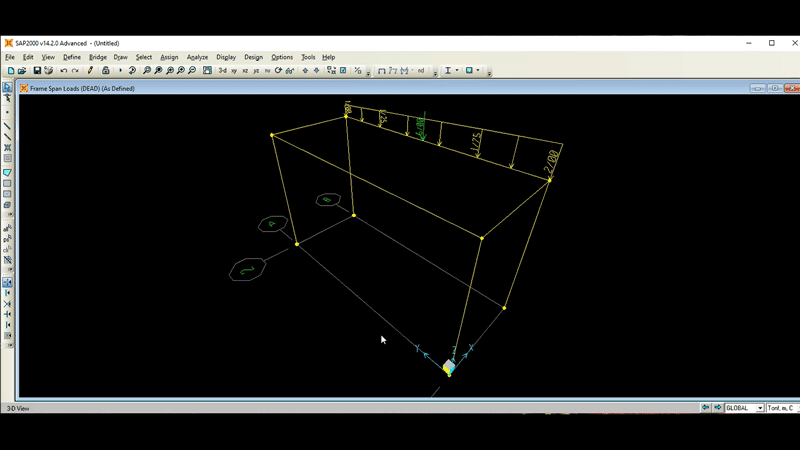
Task: Open the Analyze menu
Action: click(197, 57)
